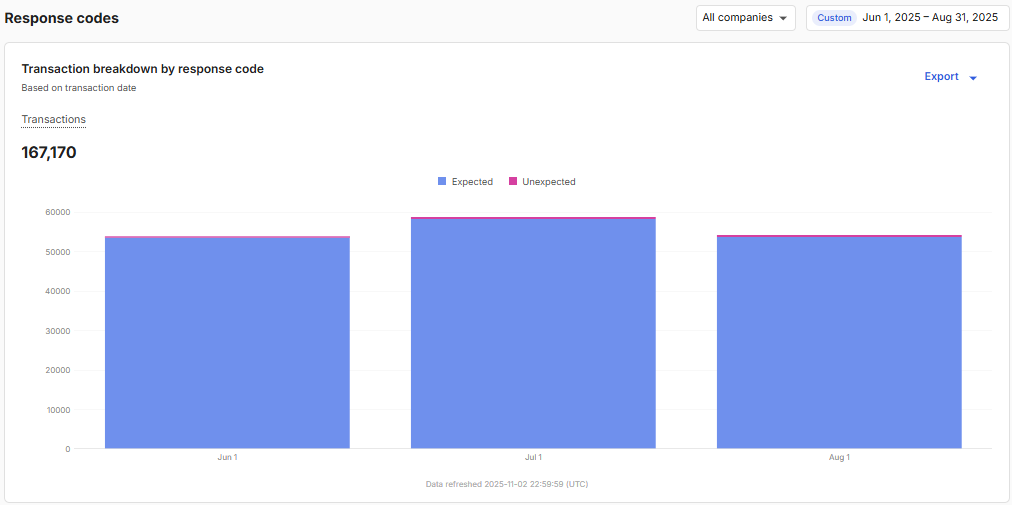
Task: Click the Response codes page heading
Action: coord(62,18)
